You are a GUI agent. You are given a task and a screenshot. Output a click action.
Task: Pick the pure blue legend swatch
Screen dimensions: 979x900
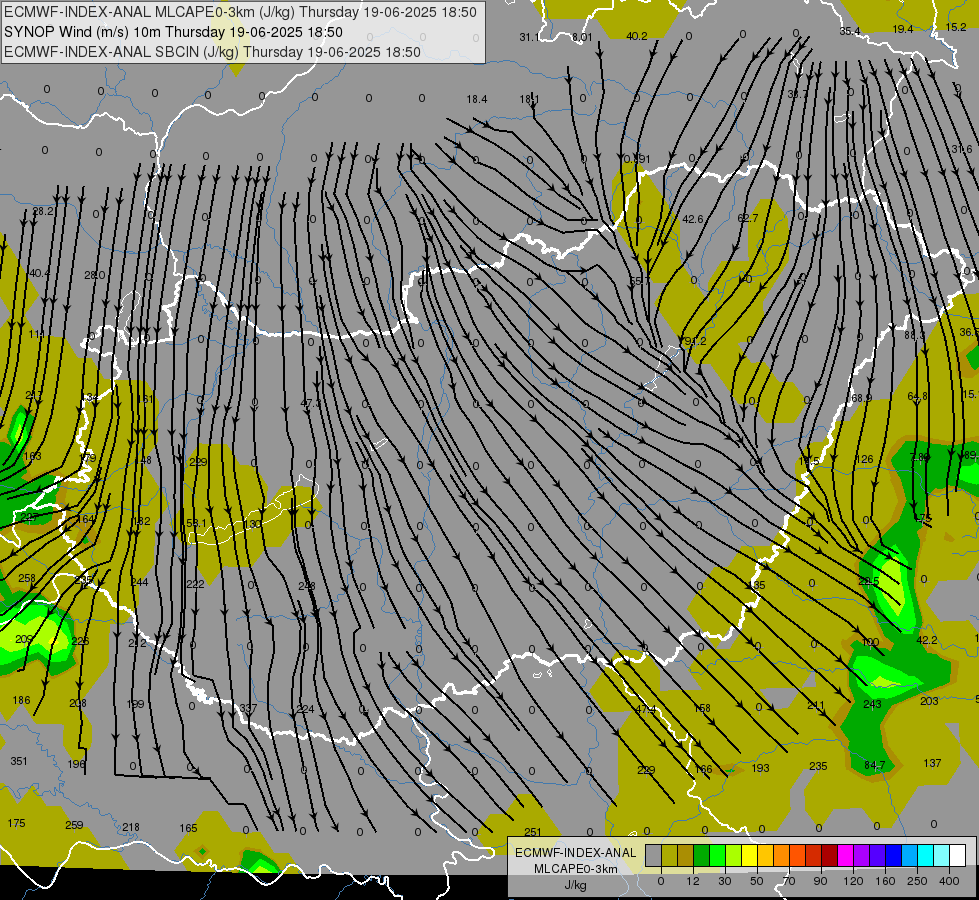click(x=893, y=855)
